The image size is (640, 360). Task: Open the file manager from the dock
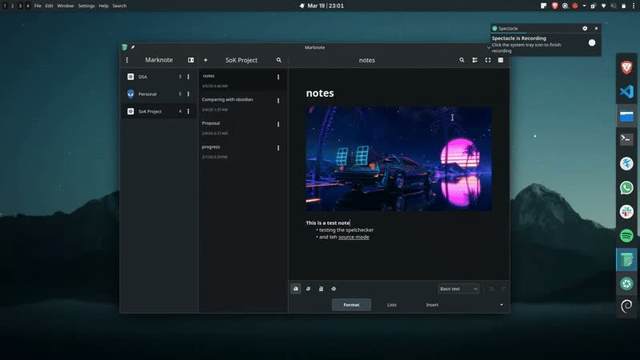[x=627, y=116]
